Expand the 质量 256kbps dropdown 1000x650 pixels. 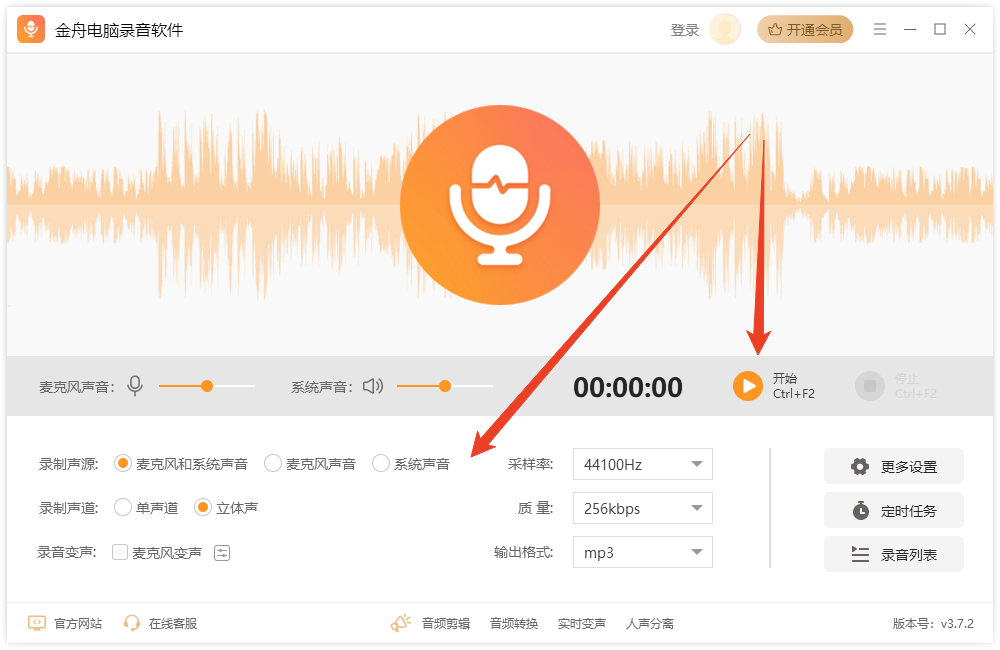coord(642,508)
